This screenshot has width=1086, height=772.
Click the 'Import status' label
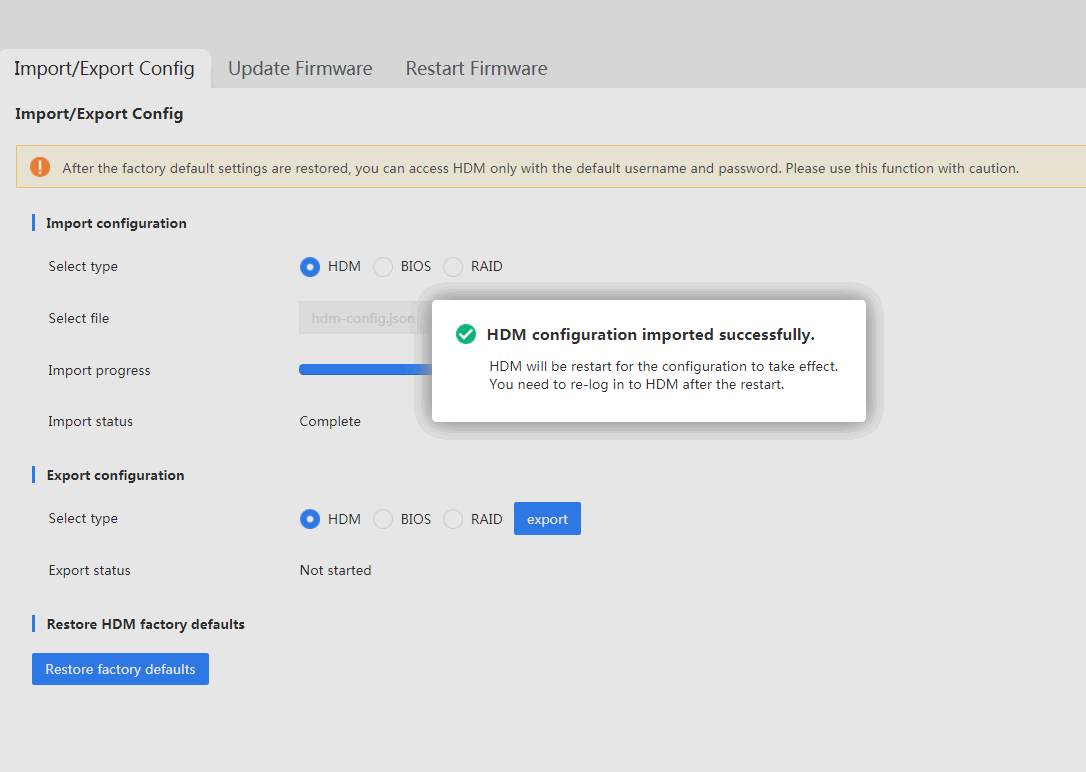(x=90, y=421)
